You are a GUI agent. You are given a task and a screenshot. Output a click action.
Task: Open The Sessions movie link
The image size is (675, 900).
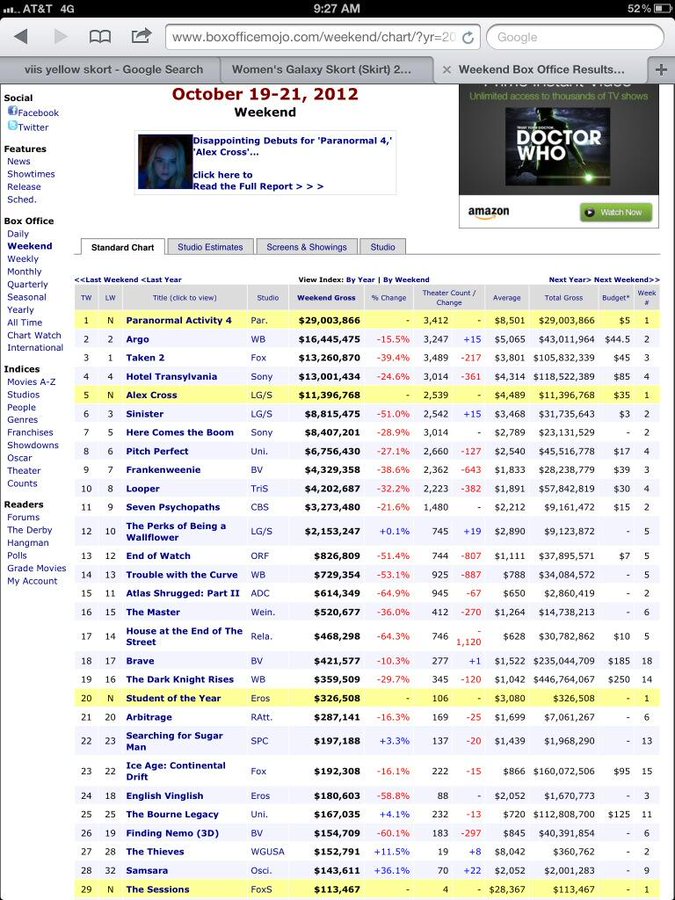157,889
